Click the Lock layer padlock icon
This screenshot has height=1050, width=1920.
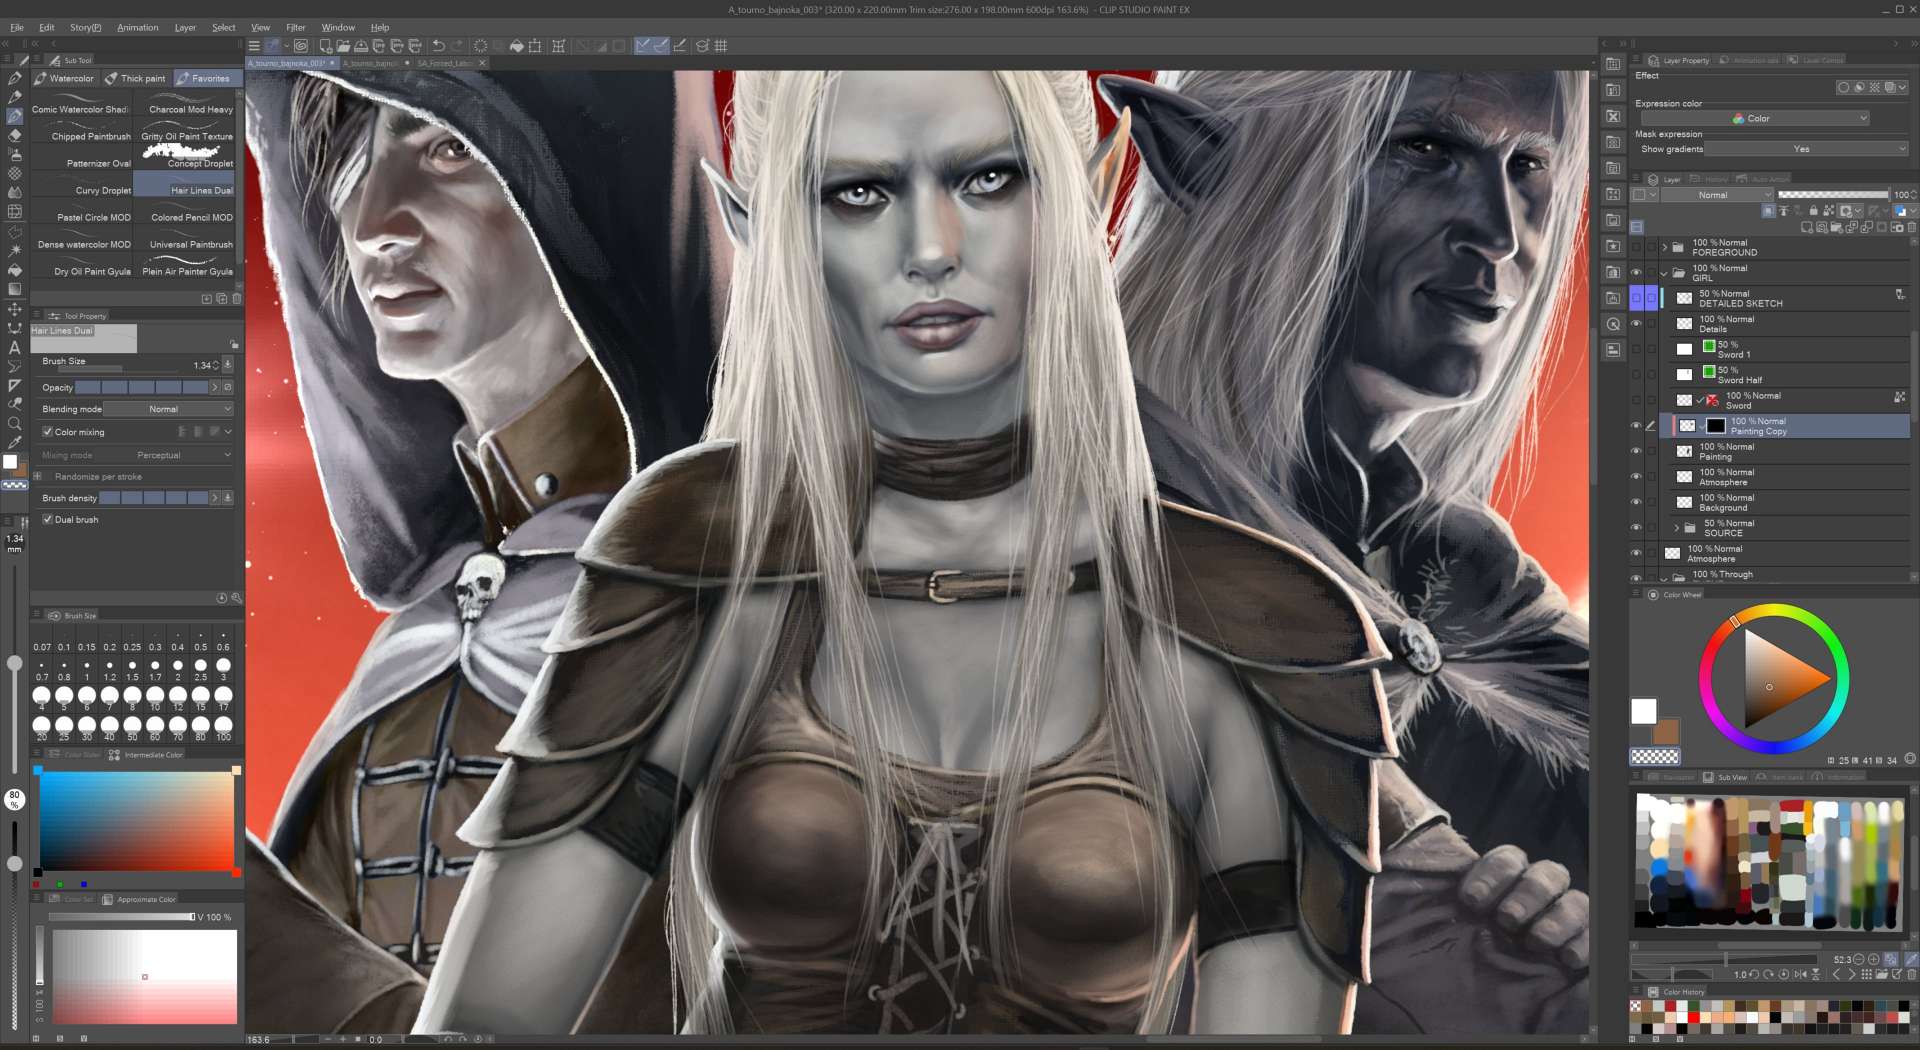pos(1813,211)
